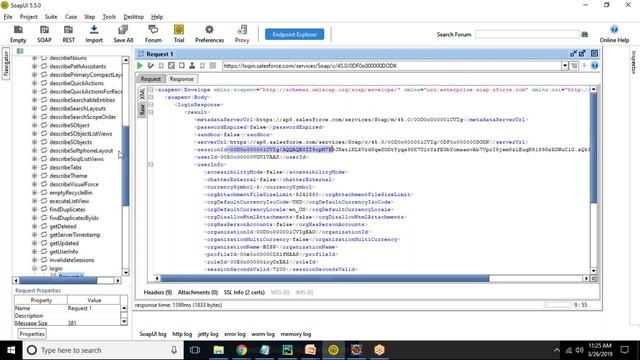The image size is (640, 360).
Task: Click the Windows Start button
Action: tap(11, 350)
